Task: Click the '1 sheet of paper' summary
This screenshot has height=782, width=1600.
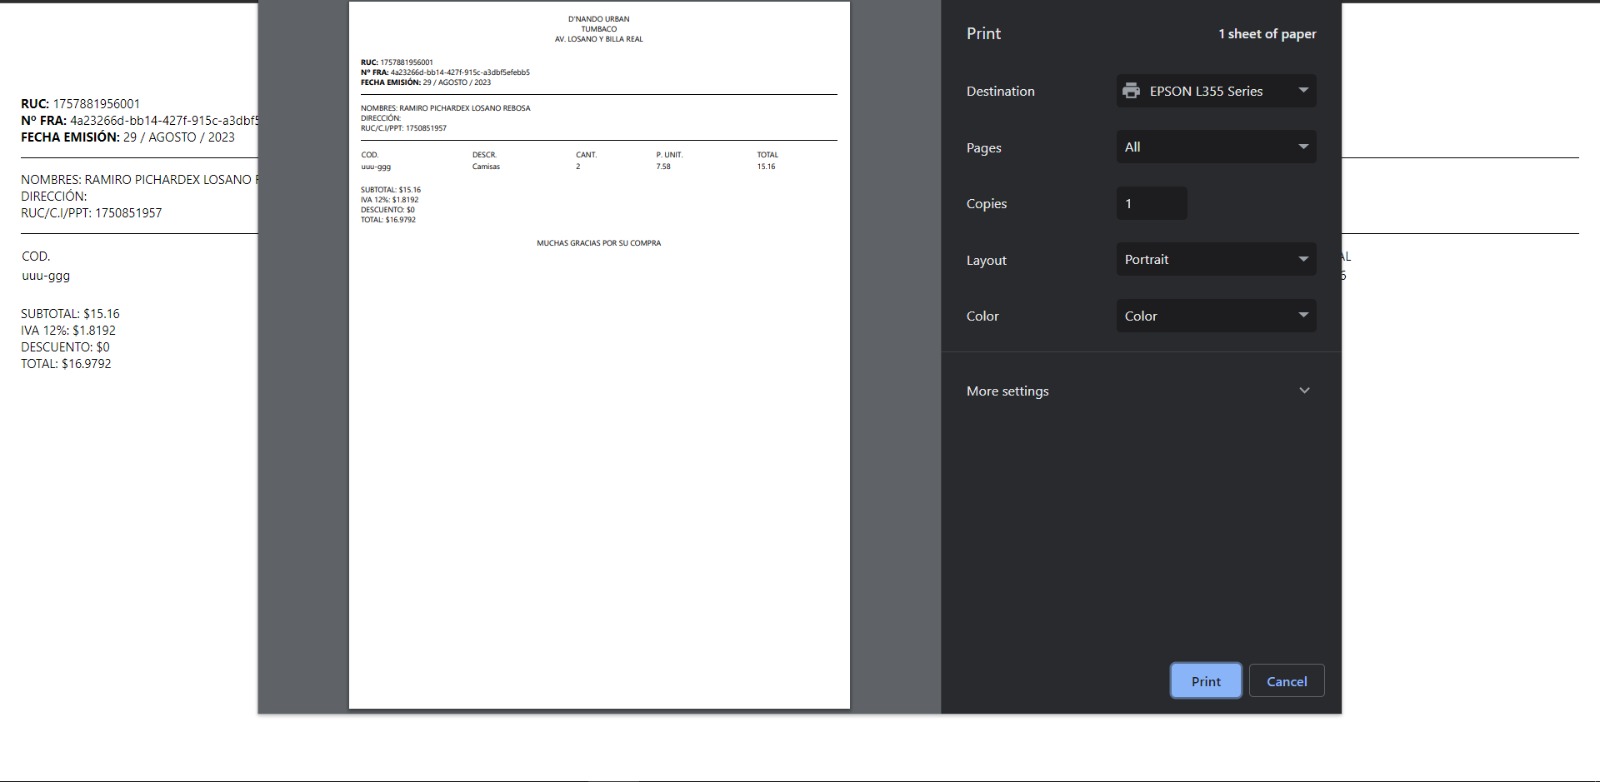Action: click(1266, 34)
